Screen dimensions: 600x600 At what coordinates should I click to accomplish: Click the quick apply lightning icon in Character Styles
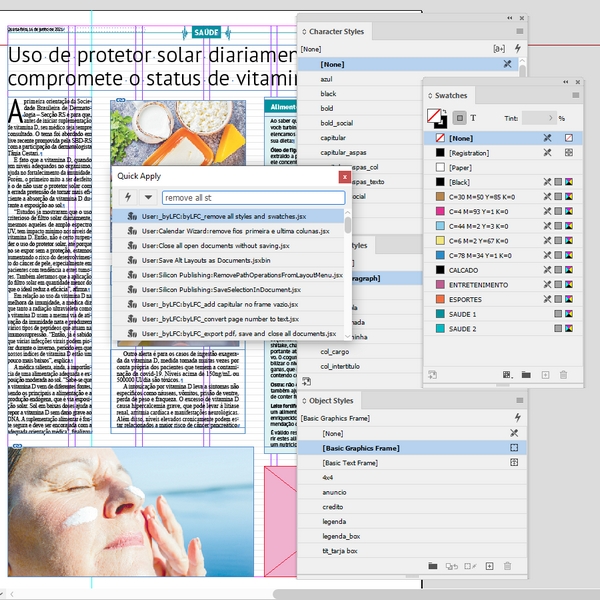click(x=518, y=48)
